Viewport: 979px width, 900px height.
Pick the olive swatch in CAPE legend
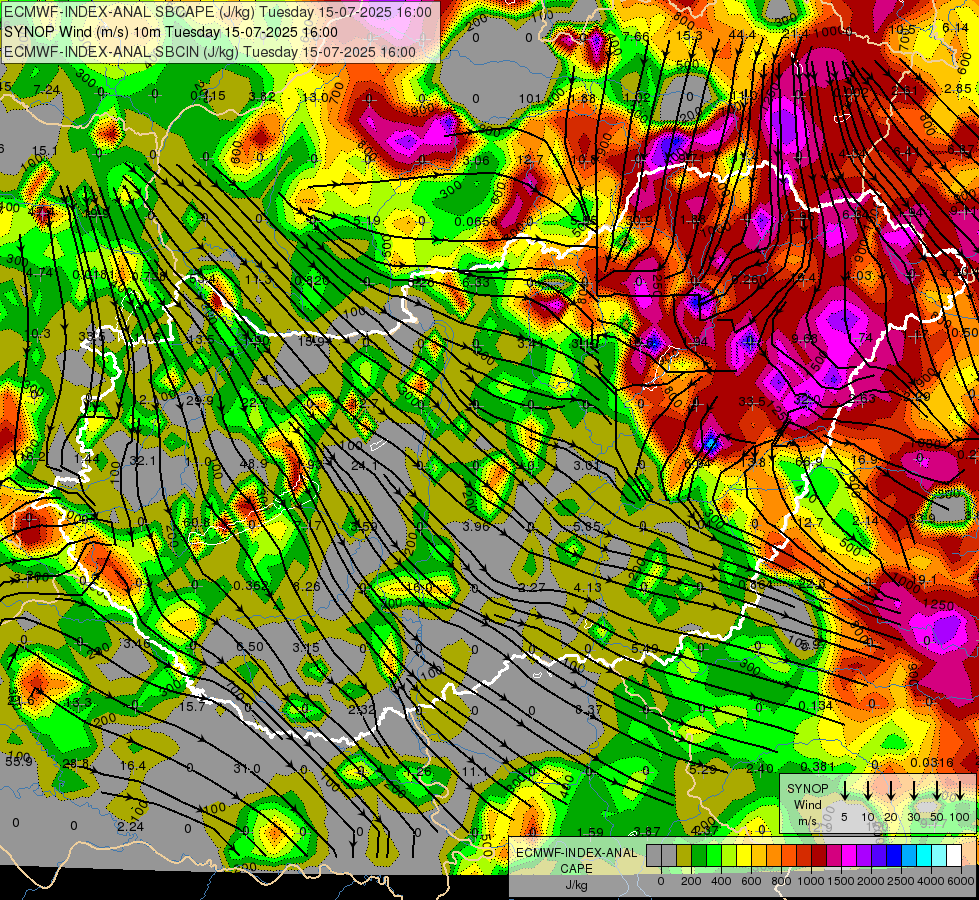coord(684,856)
